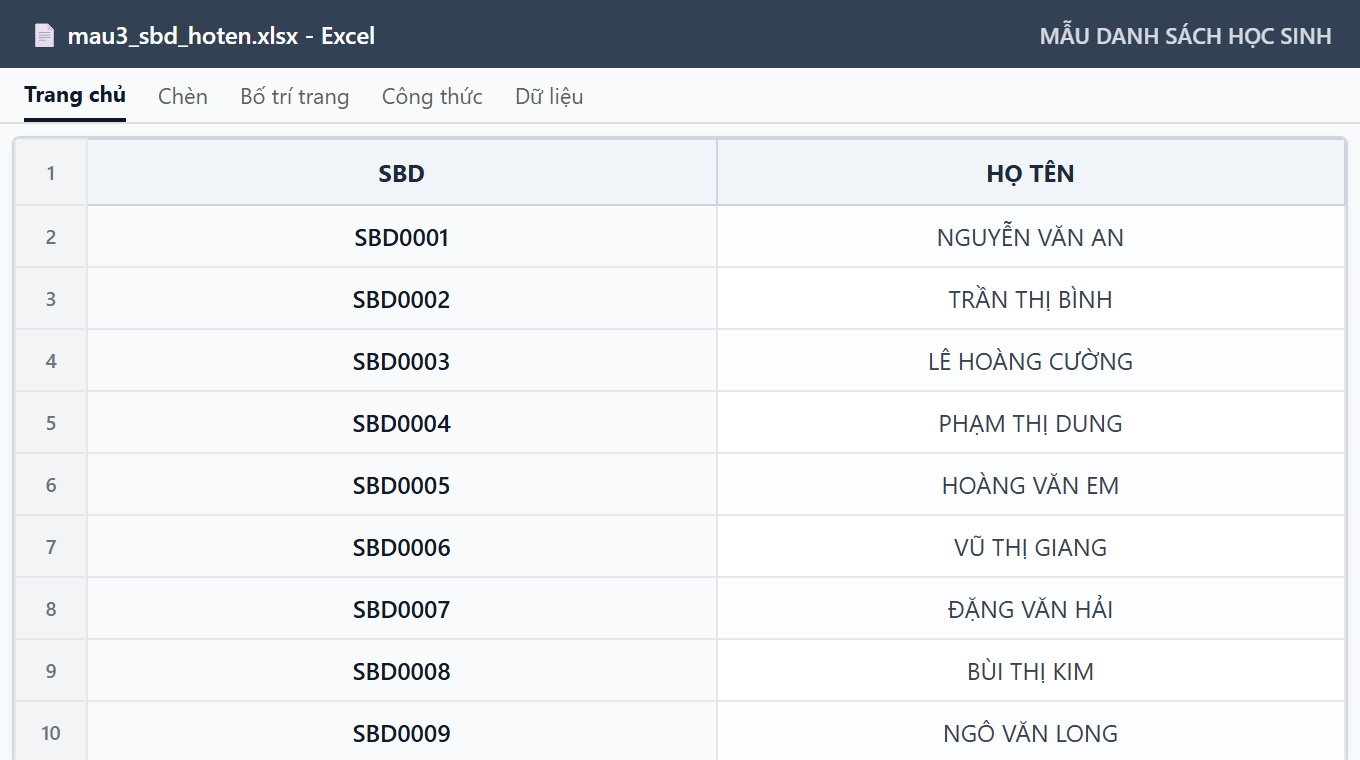Select row header 7
The image size is (1360, 760).
coord(51,547)
